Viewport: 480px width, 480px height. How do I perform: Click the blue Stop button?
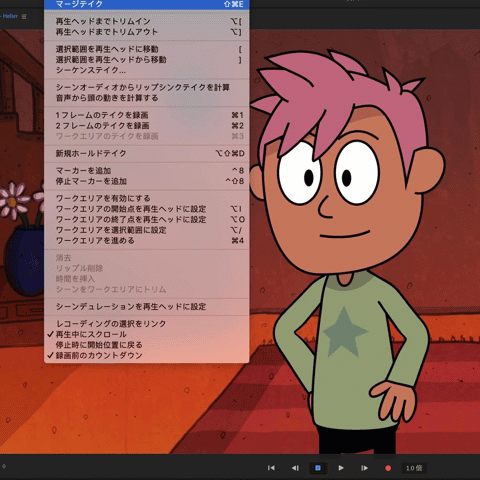pos(318,468)
